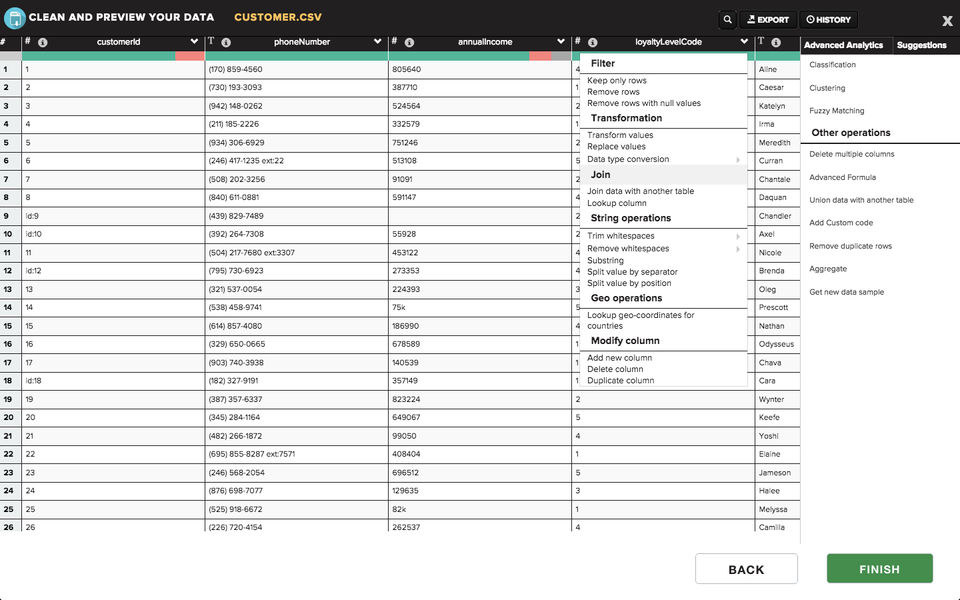
Task: Choose Substring operation
Action: [605, 261]
